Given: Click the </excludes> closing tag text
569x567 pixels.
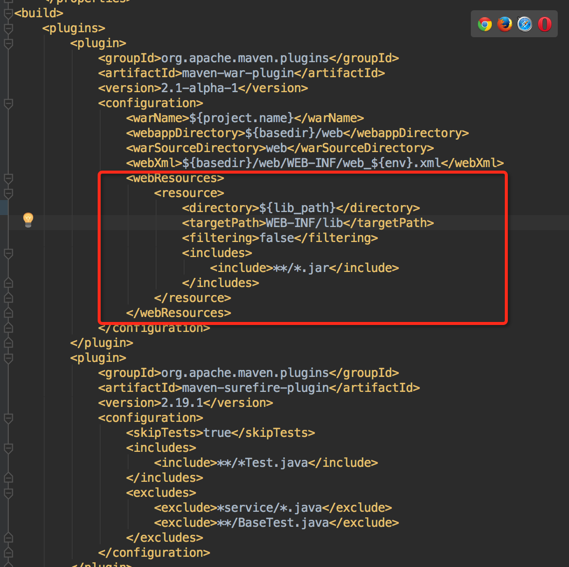Looking at the screenshot, I should coord(164,538).
